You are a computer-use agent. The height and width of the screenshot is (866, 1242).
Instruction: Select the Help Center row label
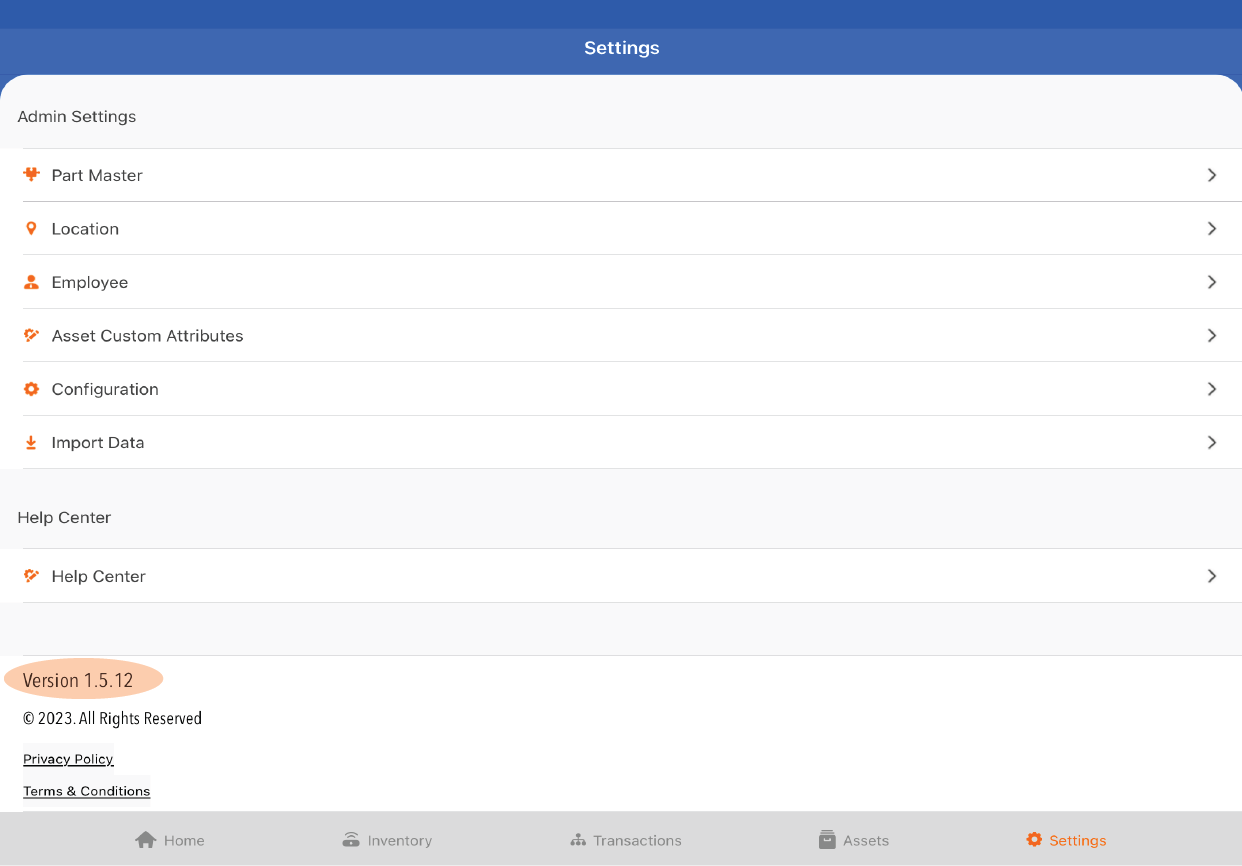click(x=99, y=577)
